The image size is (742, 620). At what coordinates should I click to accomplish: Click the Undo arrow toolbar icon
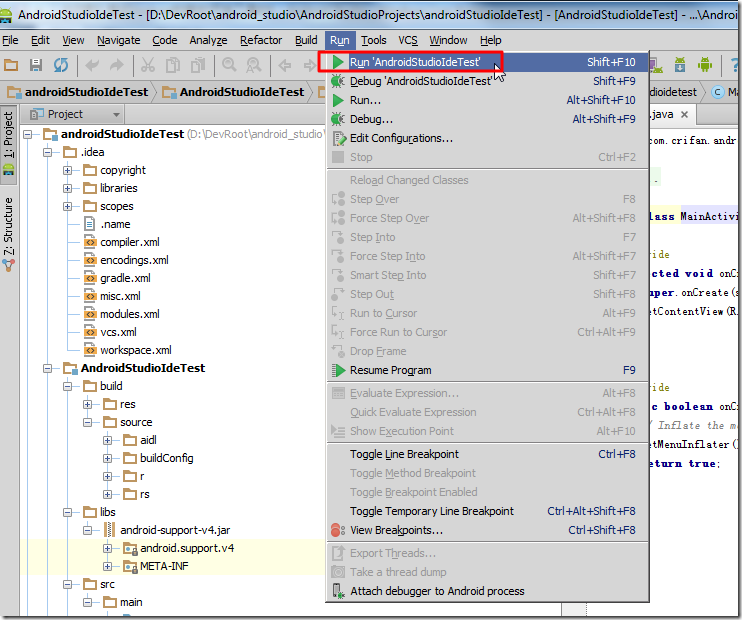coord(92,65)
